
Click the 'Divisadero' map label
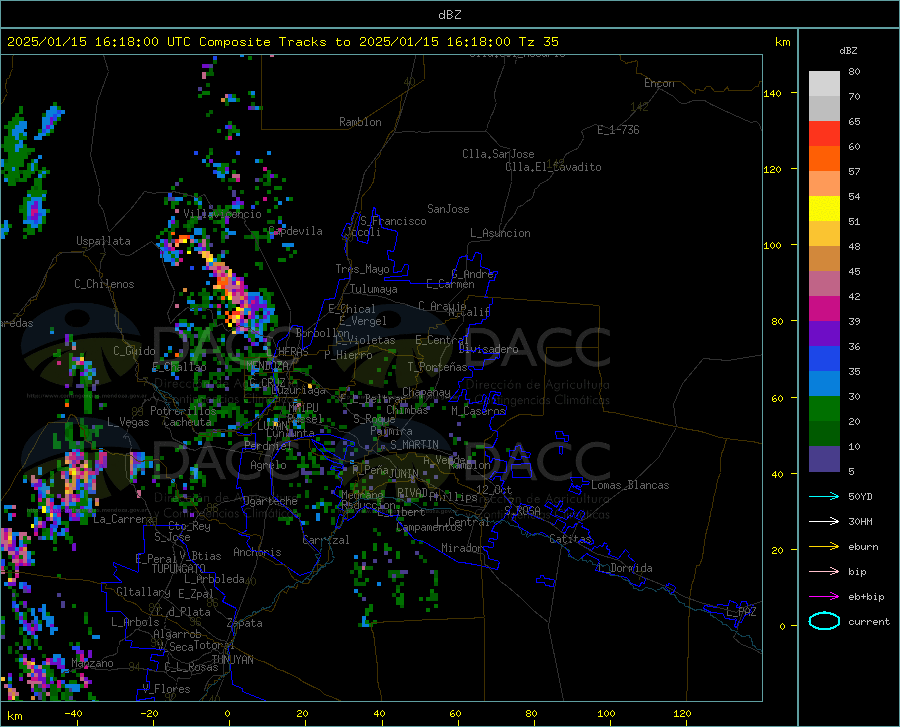point(488,349)
